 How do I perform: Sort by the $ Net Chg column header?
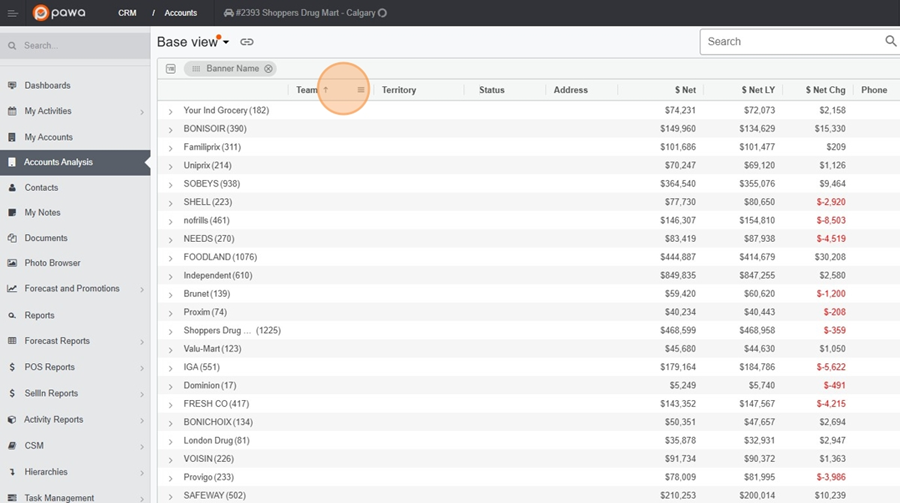point(825,90)
